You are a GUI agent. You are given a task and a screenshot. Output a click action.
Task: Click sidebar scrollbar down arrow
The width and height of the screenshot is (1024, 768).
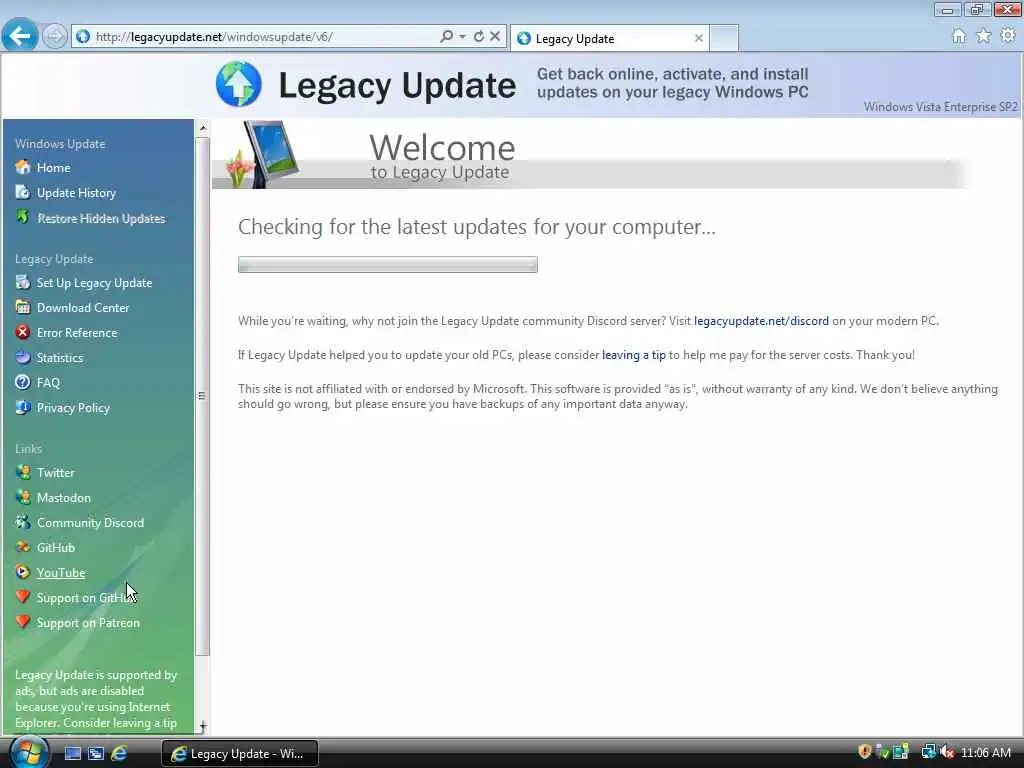tap(202, 726)
